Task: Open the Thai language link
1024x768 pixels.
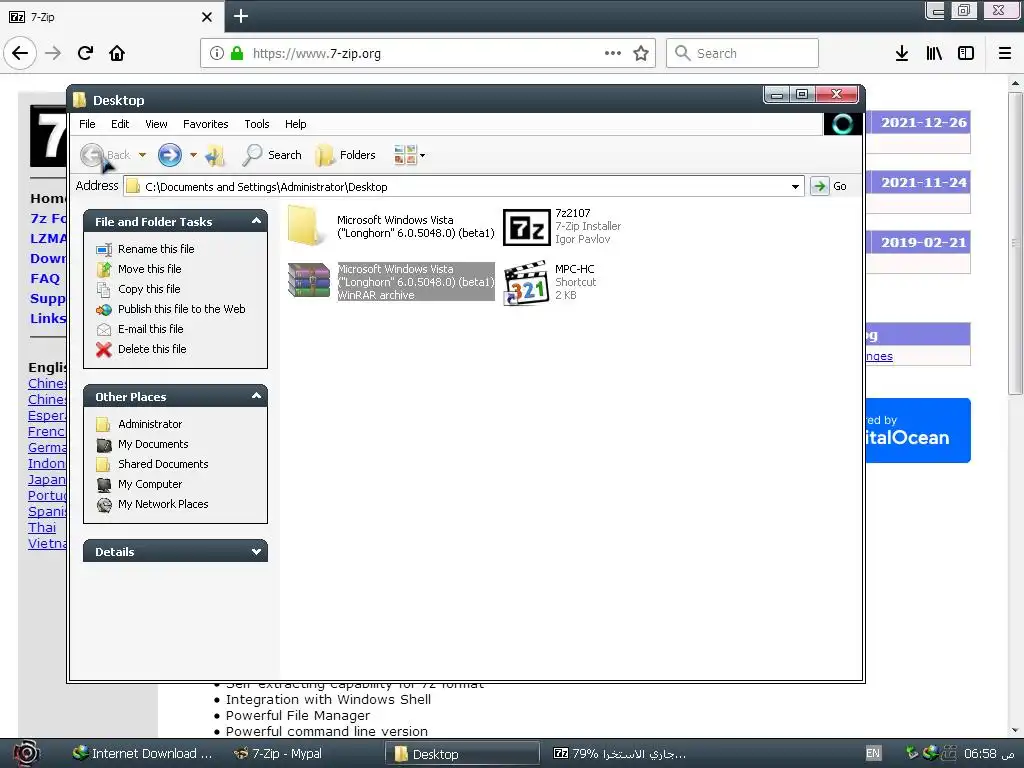Action: [x=42, y=528]
